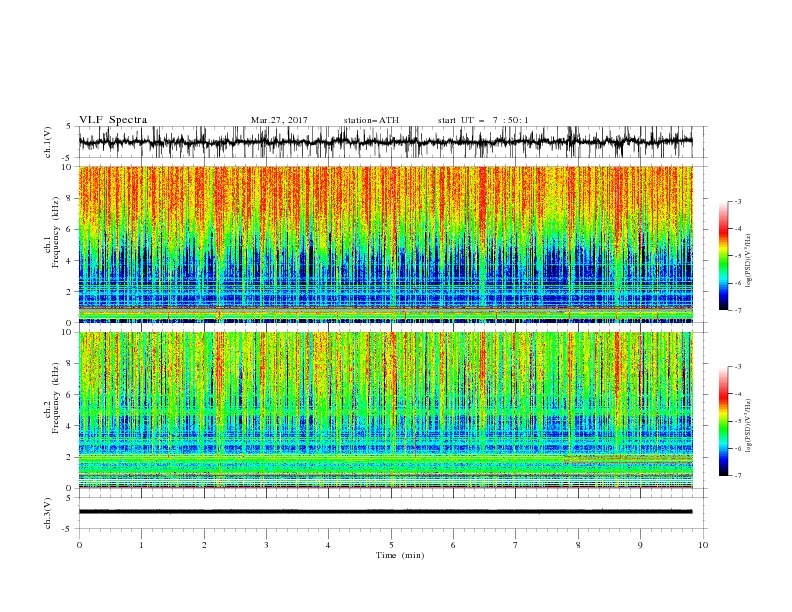Click the lower ch.2 PSD color bar
Screen dimensions: 792x612
pyautogui.click(x=723, y=421)
